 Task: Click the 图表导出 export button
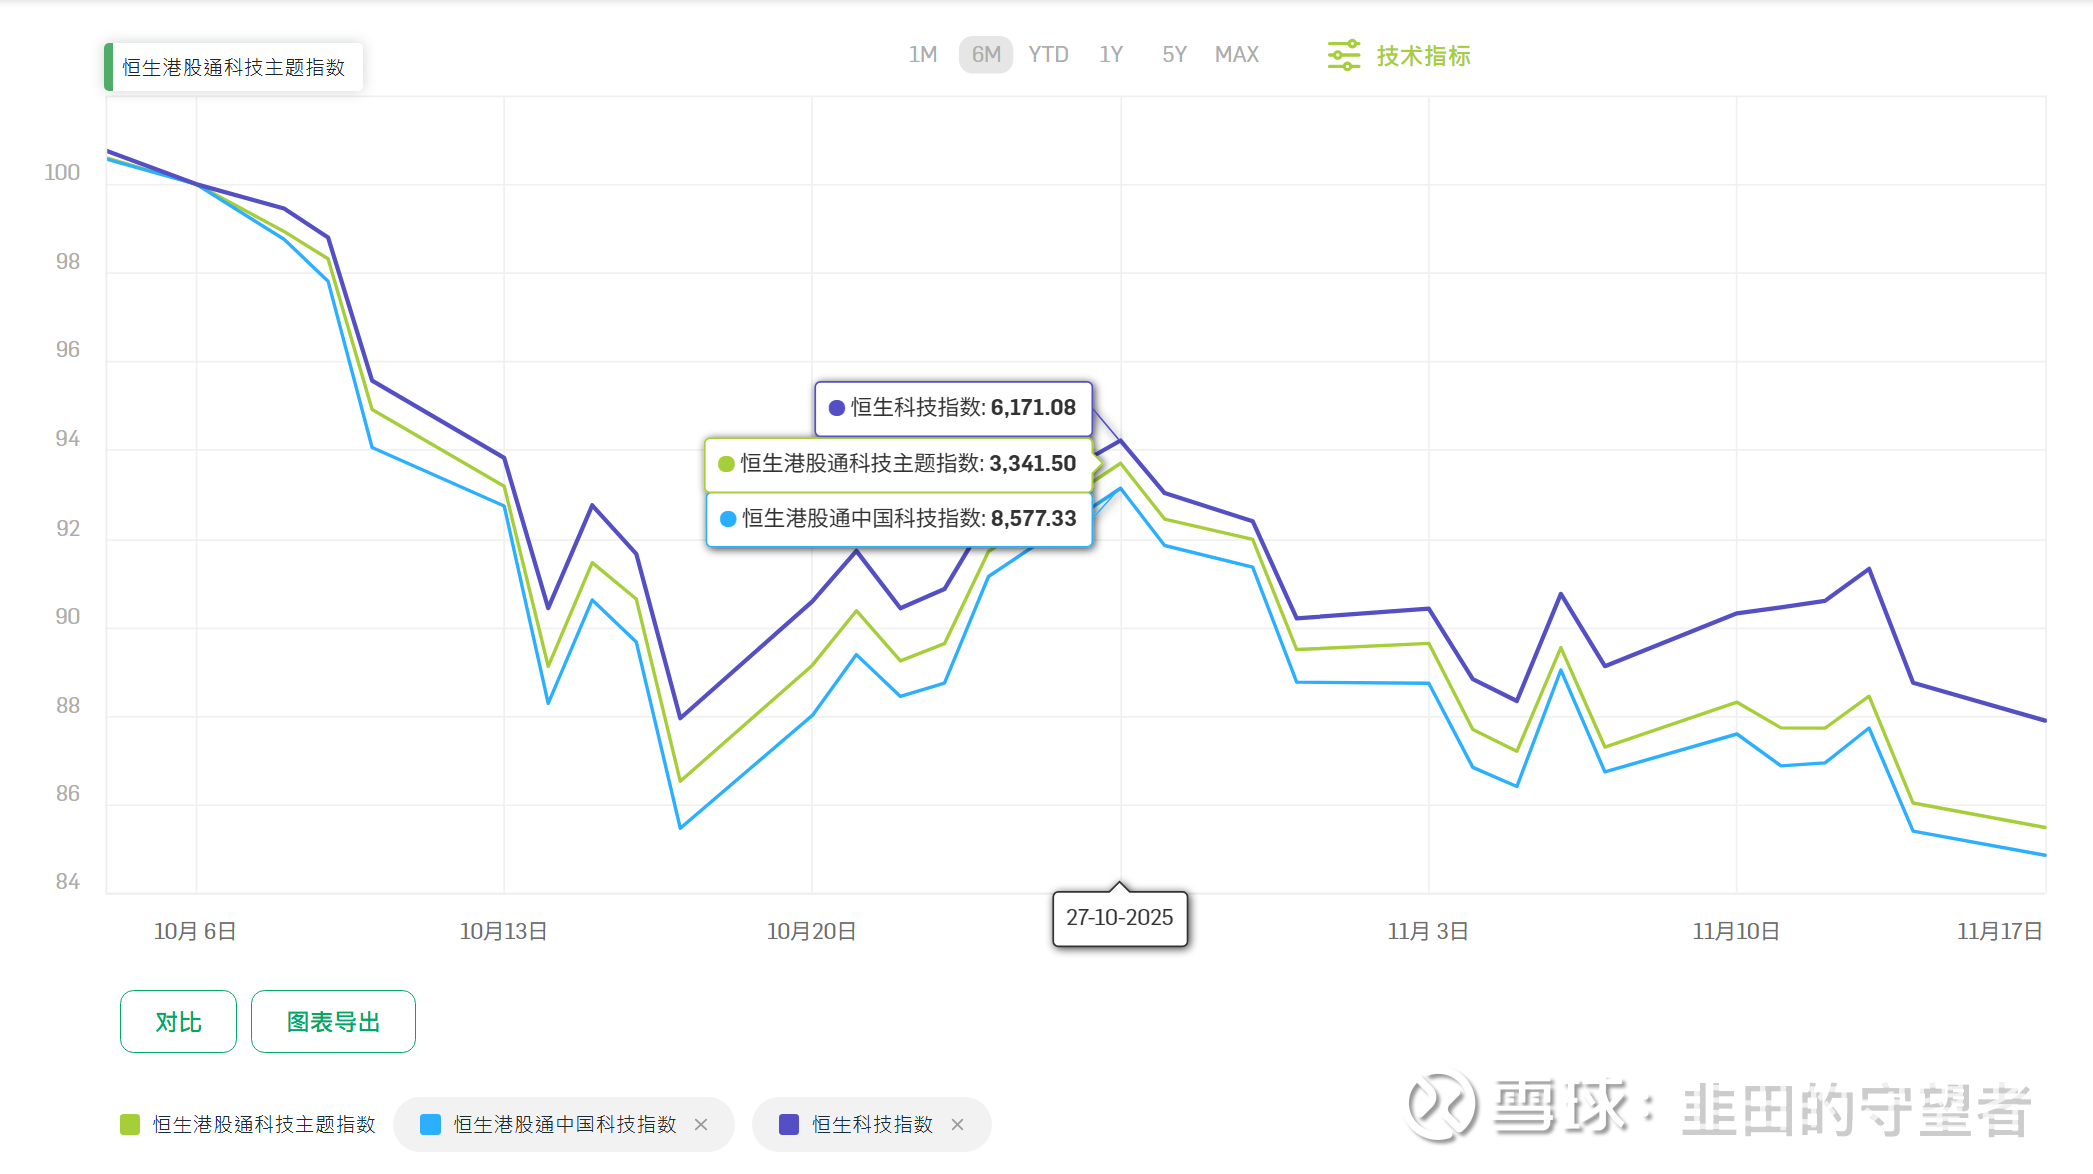point(333,1022)
